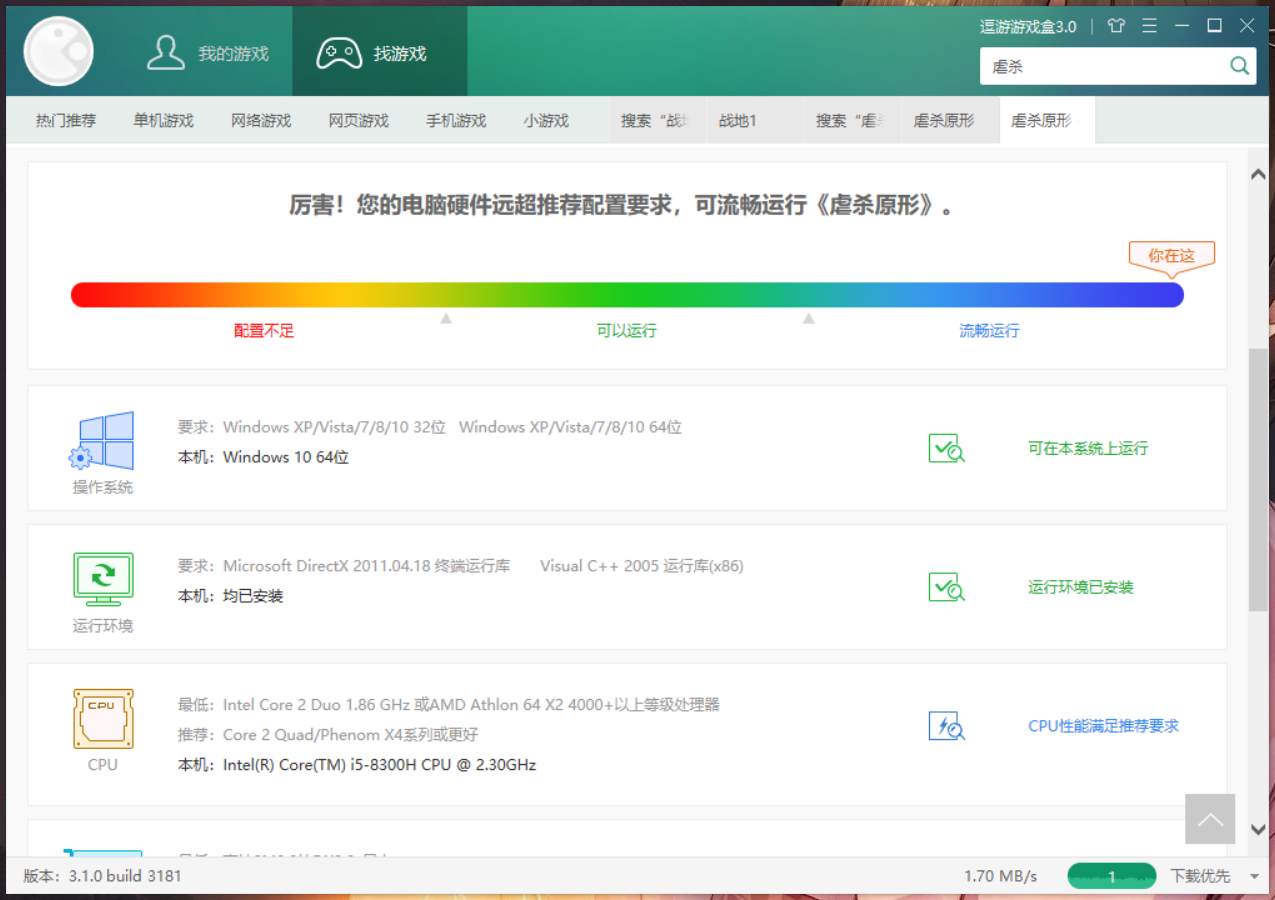Click the Microsoft DirectX 2011.04.18 requirement text
Screen dimensions: 1275x900
pos(366,566)
